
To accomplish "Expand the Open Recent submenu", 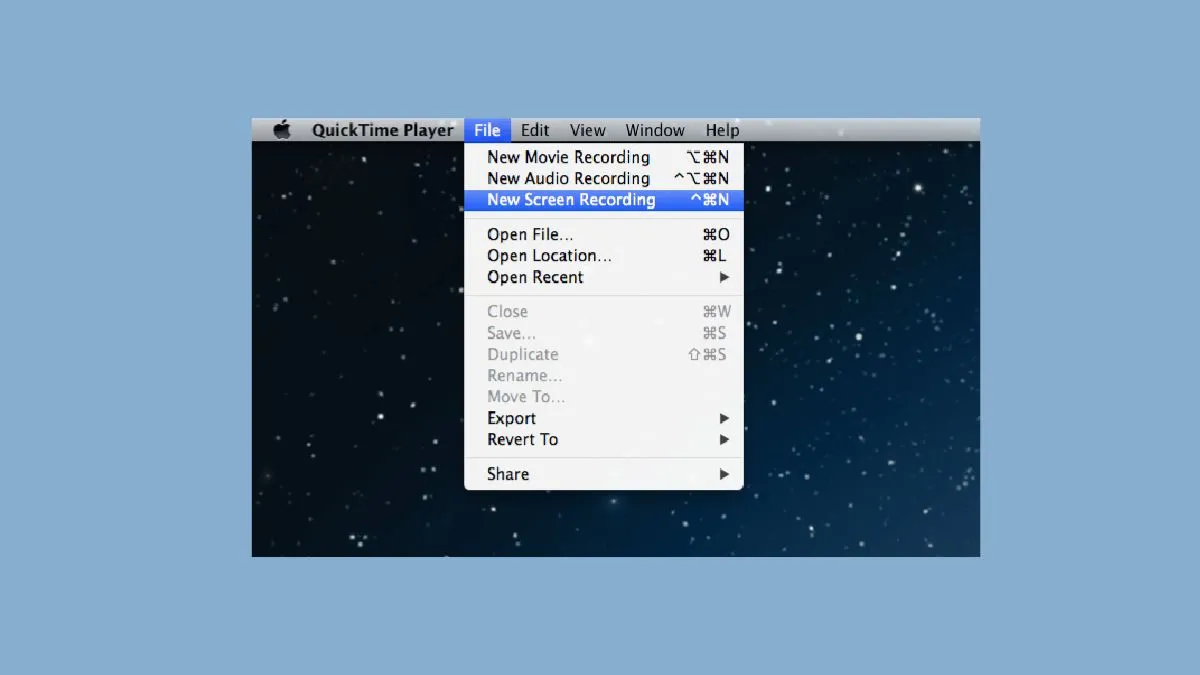I will pyautogui.click(x=535, y=277).
